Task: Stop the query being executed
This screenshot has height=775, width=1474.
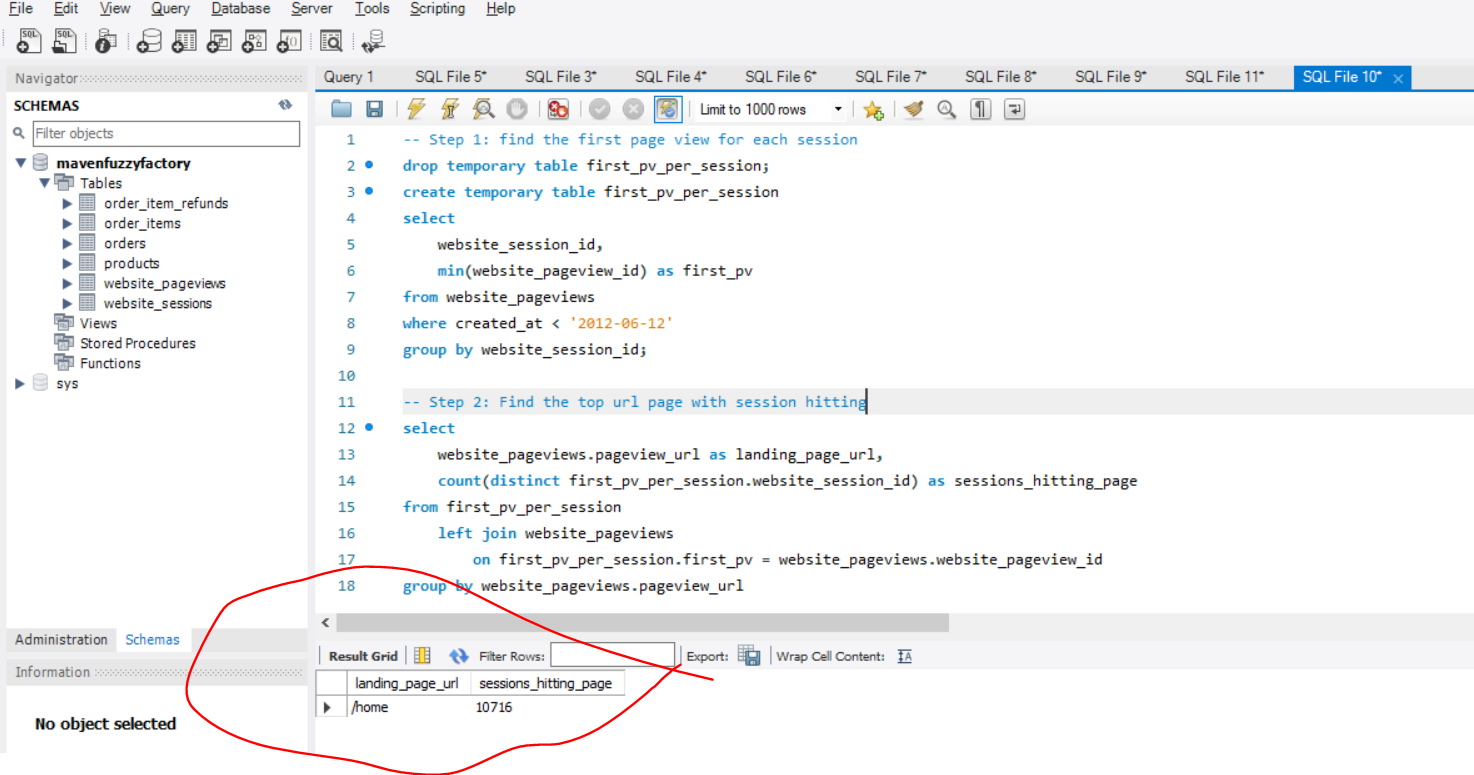Action: (516, 109)
